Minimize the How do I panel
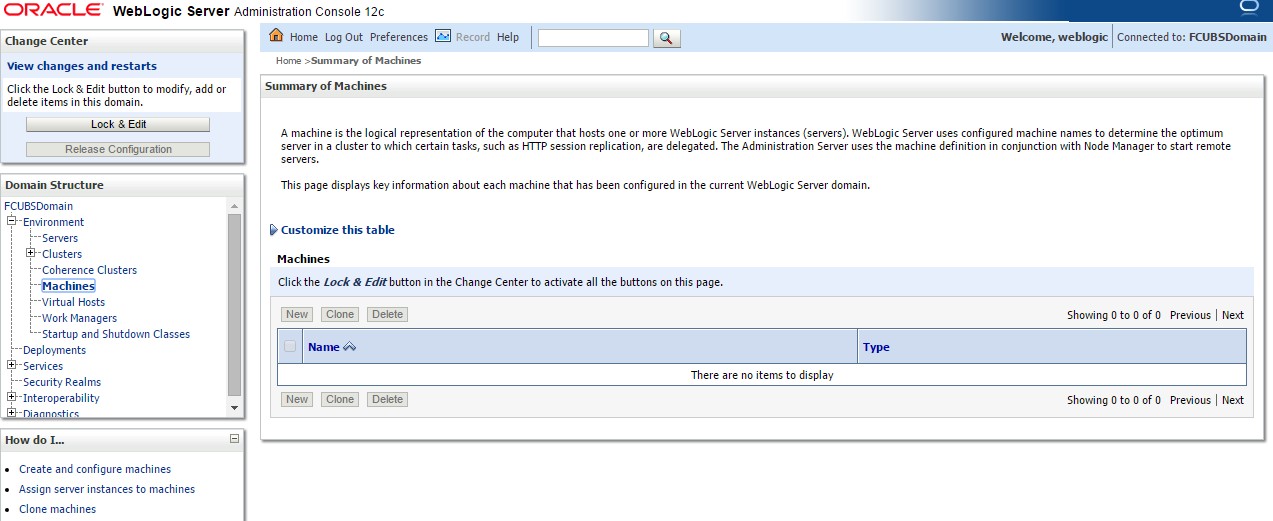 pos(234,439)
